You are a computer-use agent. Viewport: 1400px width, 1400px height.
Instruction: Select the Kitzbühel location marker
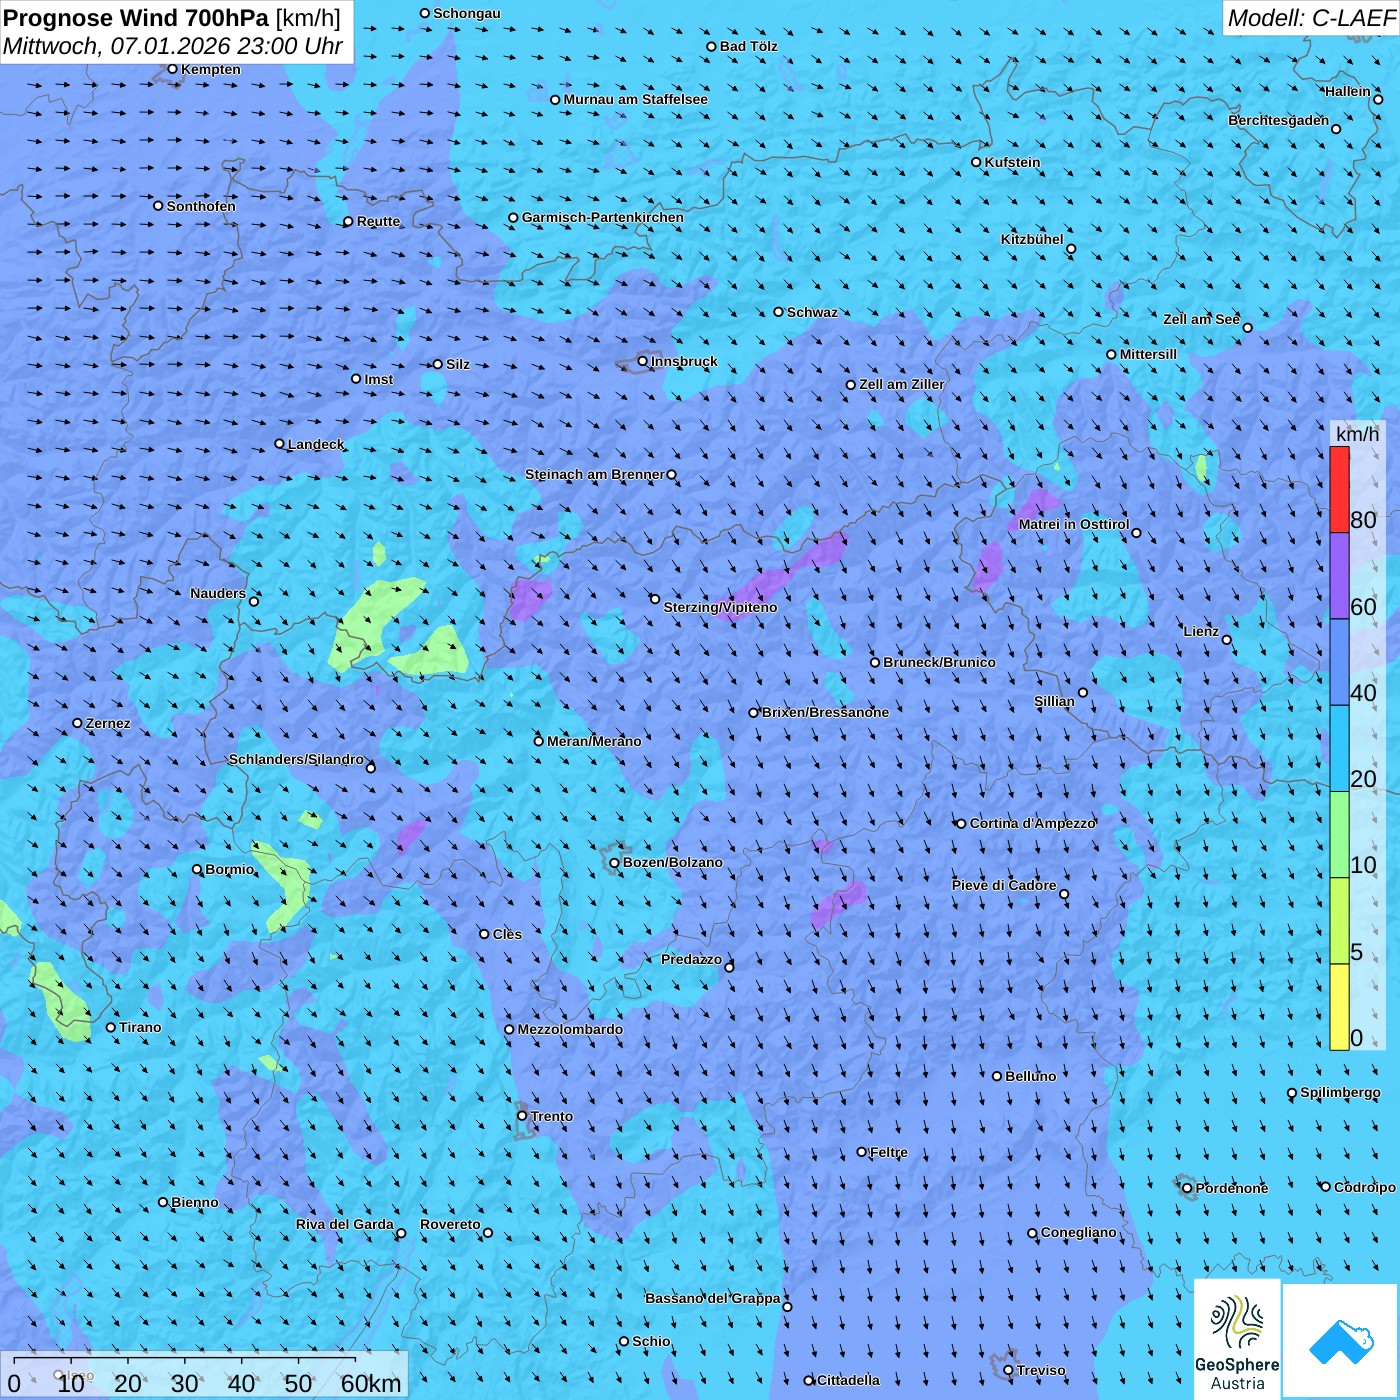click(1071, 249)
